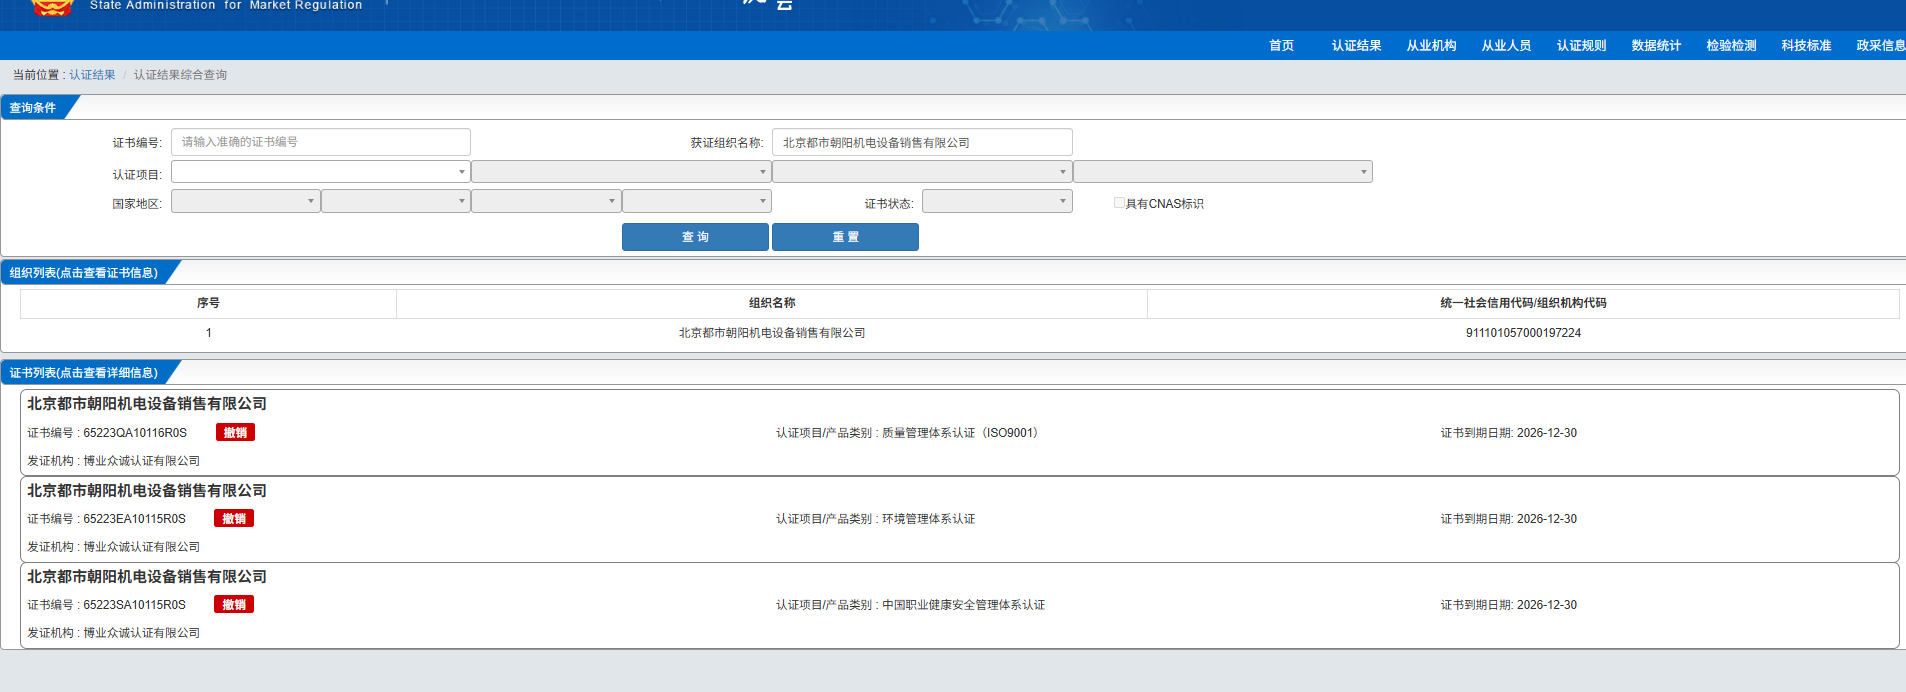This screenshot has width=1906, height=692.
Task: Click 撤销 badge on certificate 65223QA10116R0S
Action: click(235, 433)
